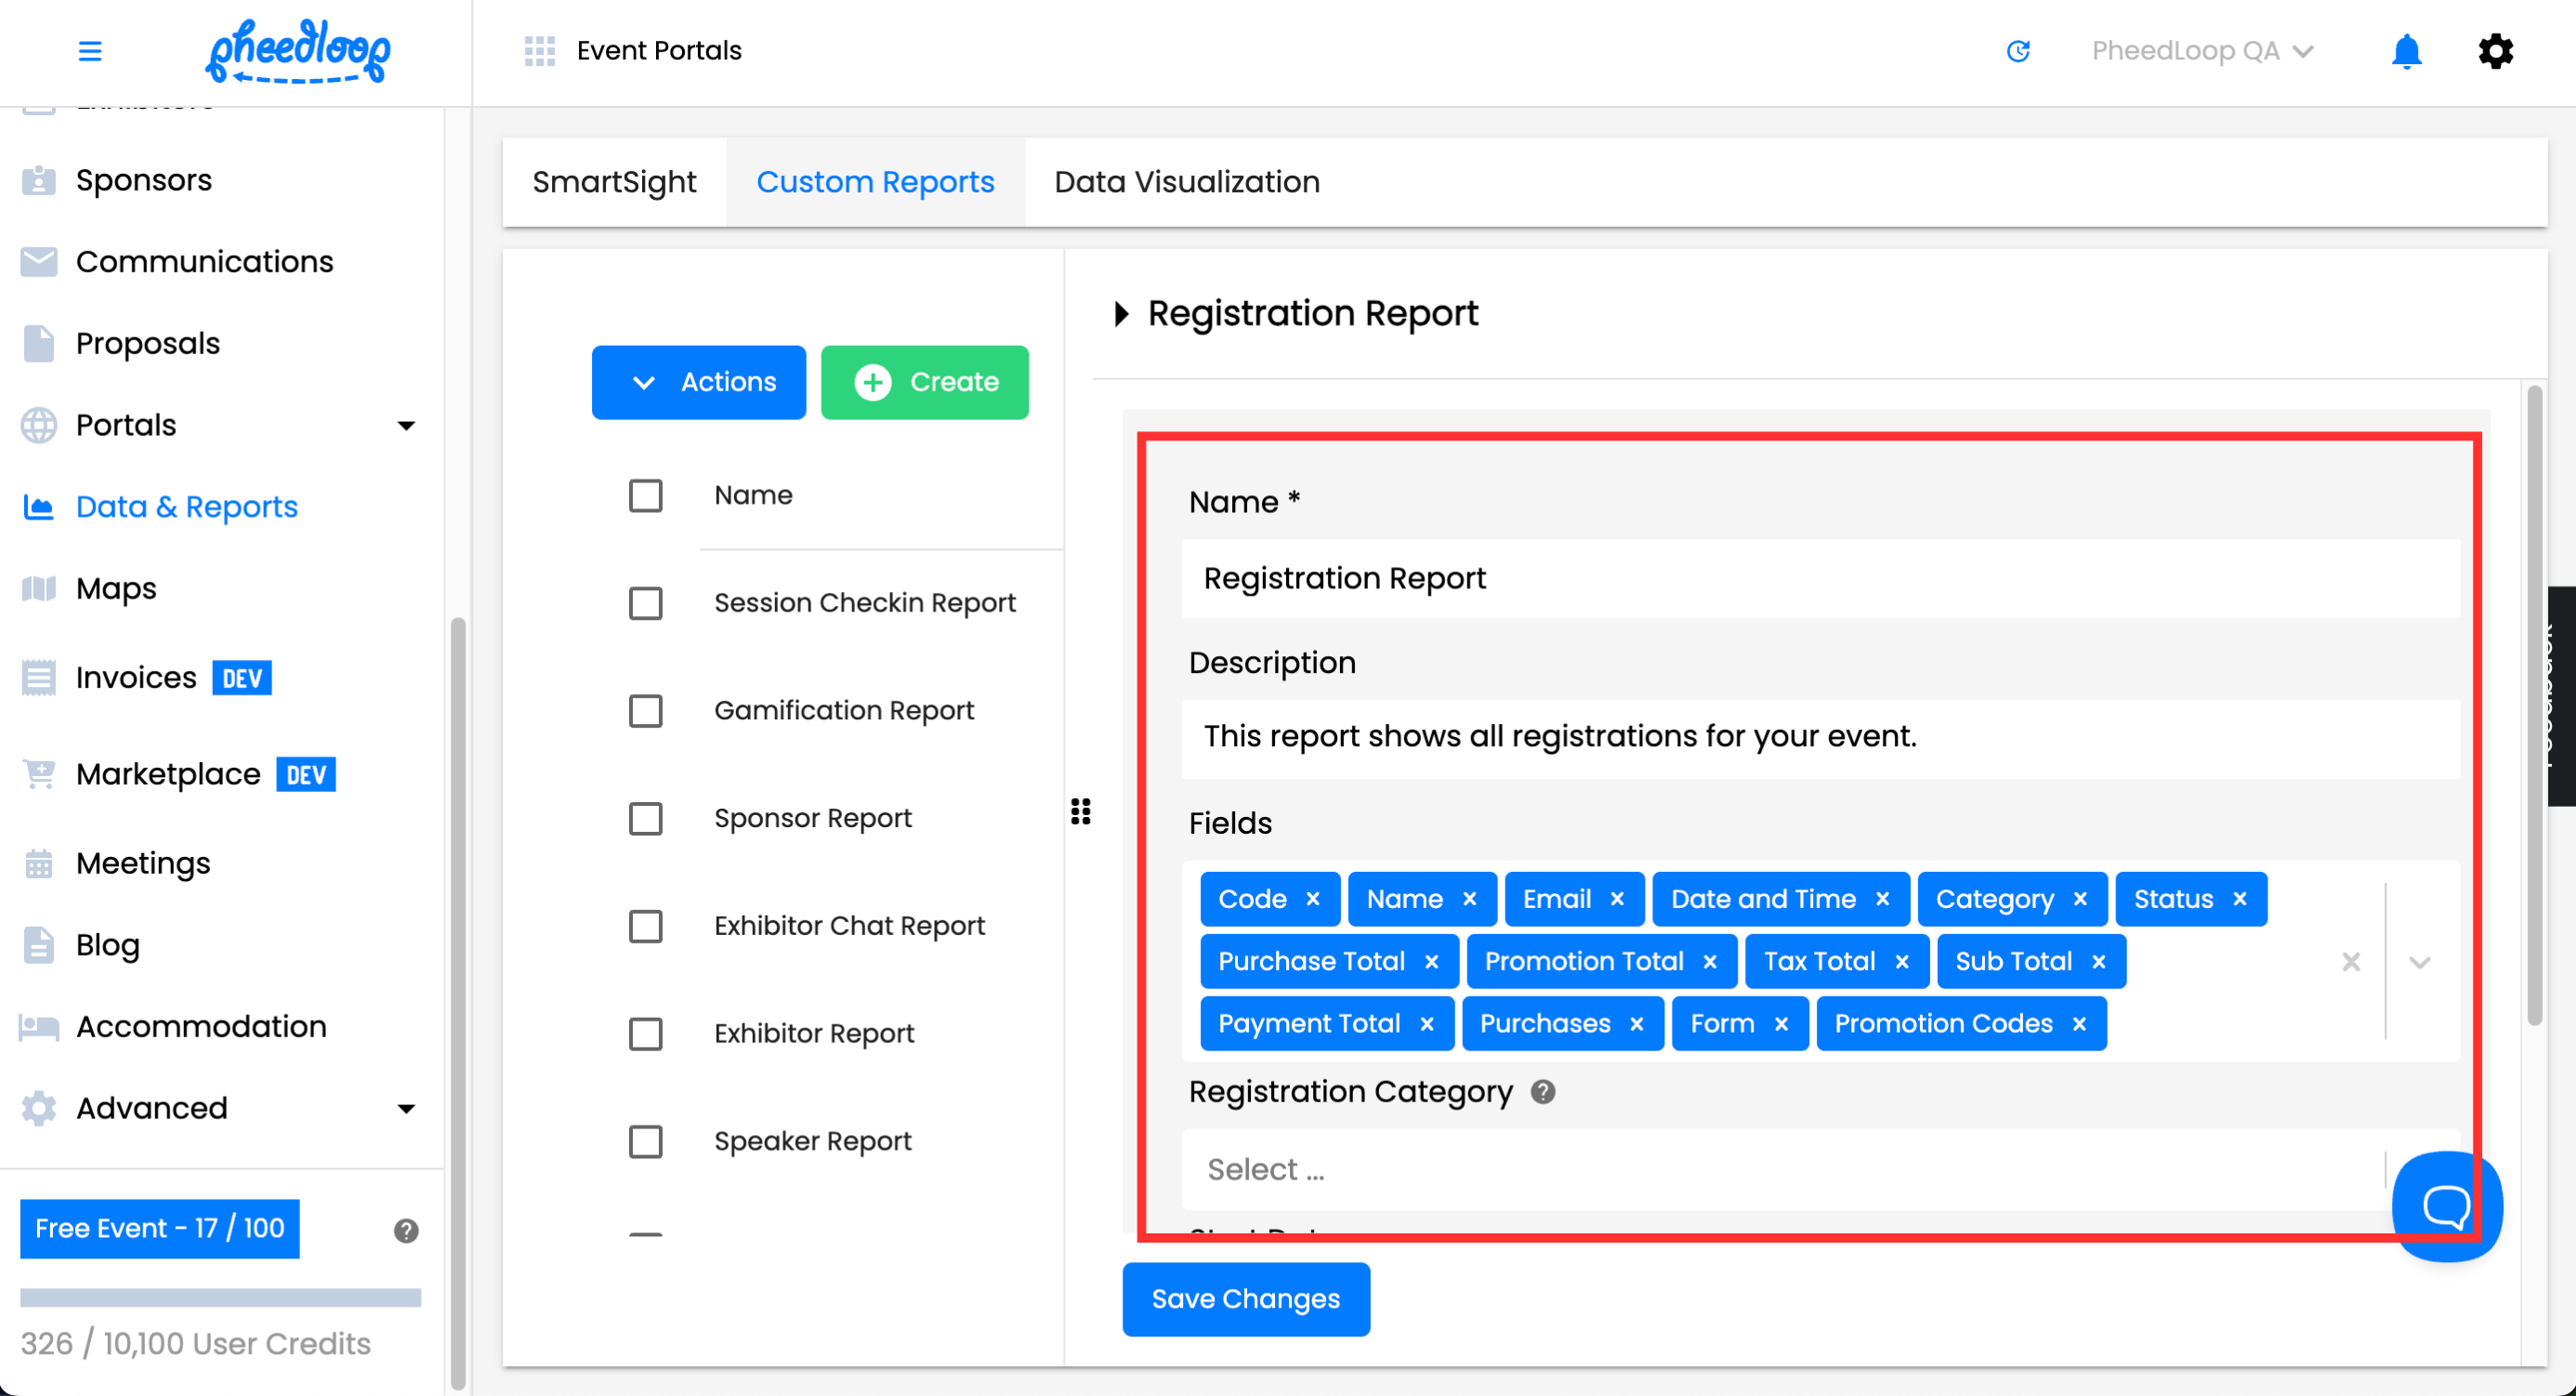Click the green Create button
The height and width of the screenshot is (1396, 2576).
click(x=924, y=382)
